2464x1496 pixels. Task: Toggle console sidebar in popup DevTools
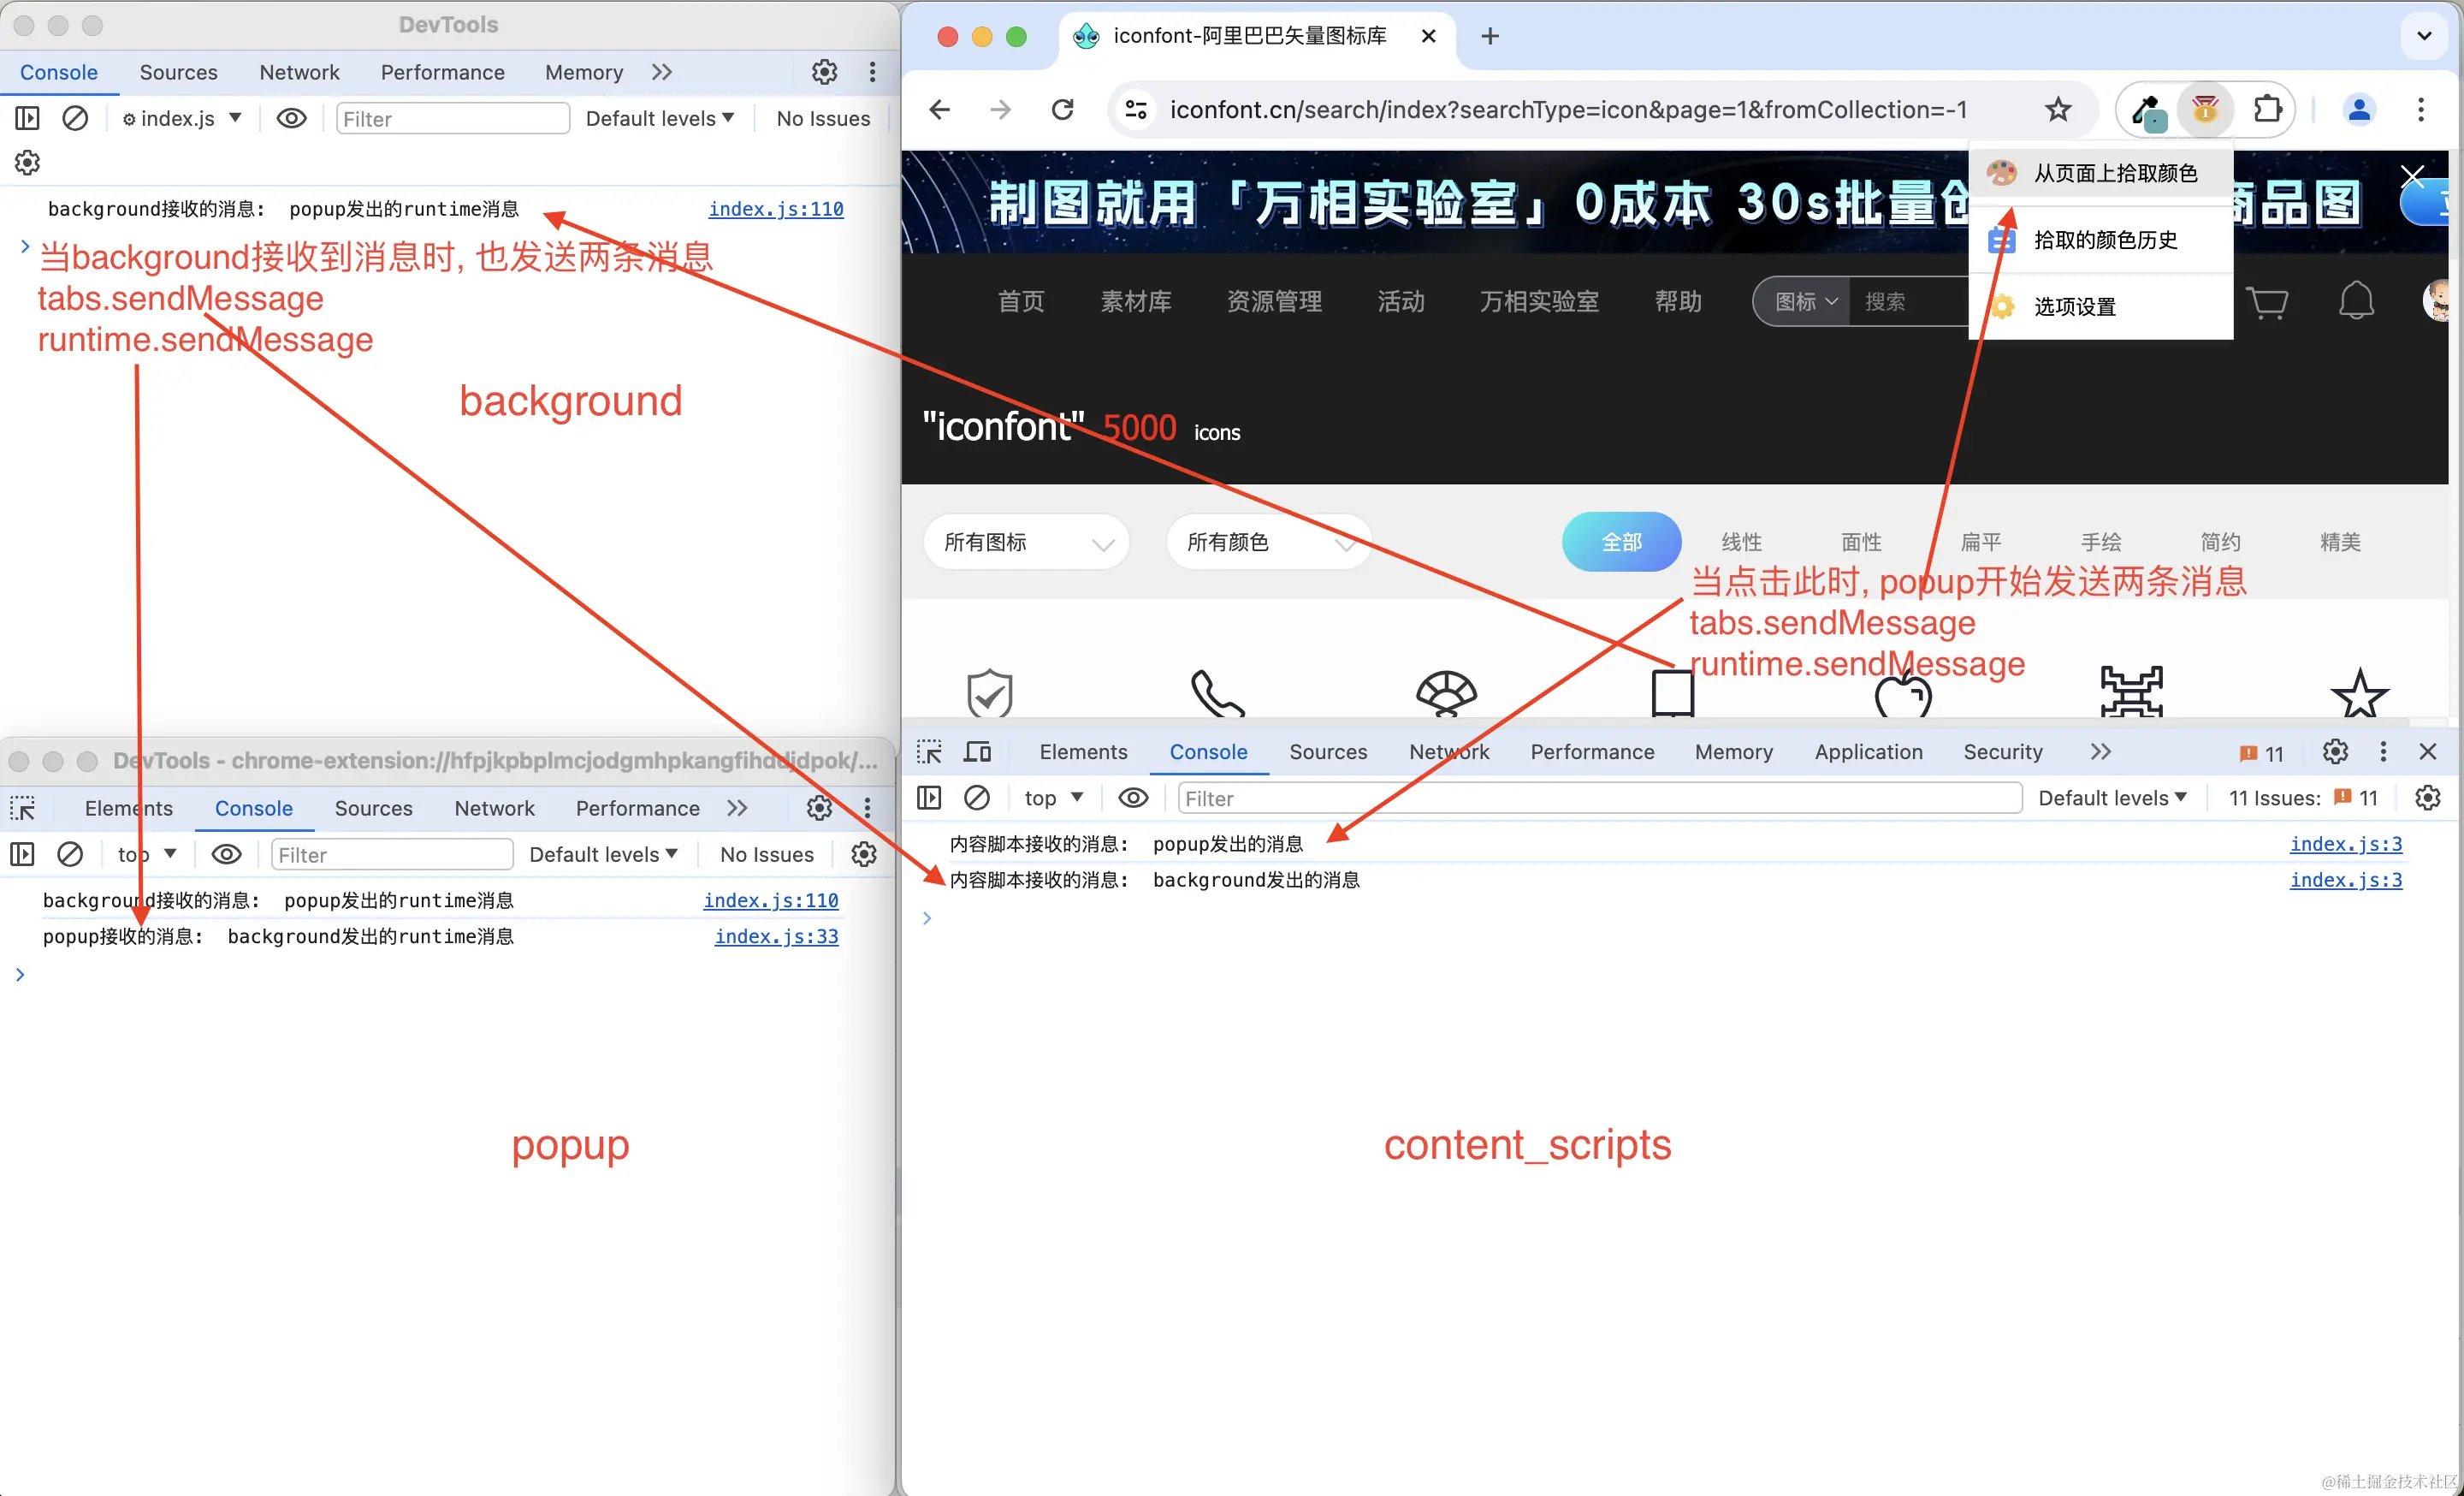point(22,854)
